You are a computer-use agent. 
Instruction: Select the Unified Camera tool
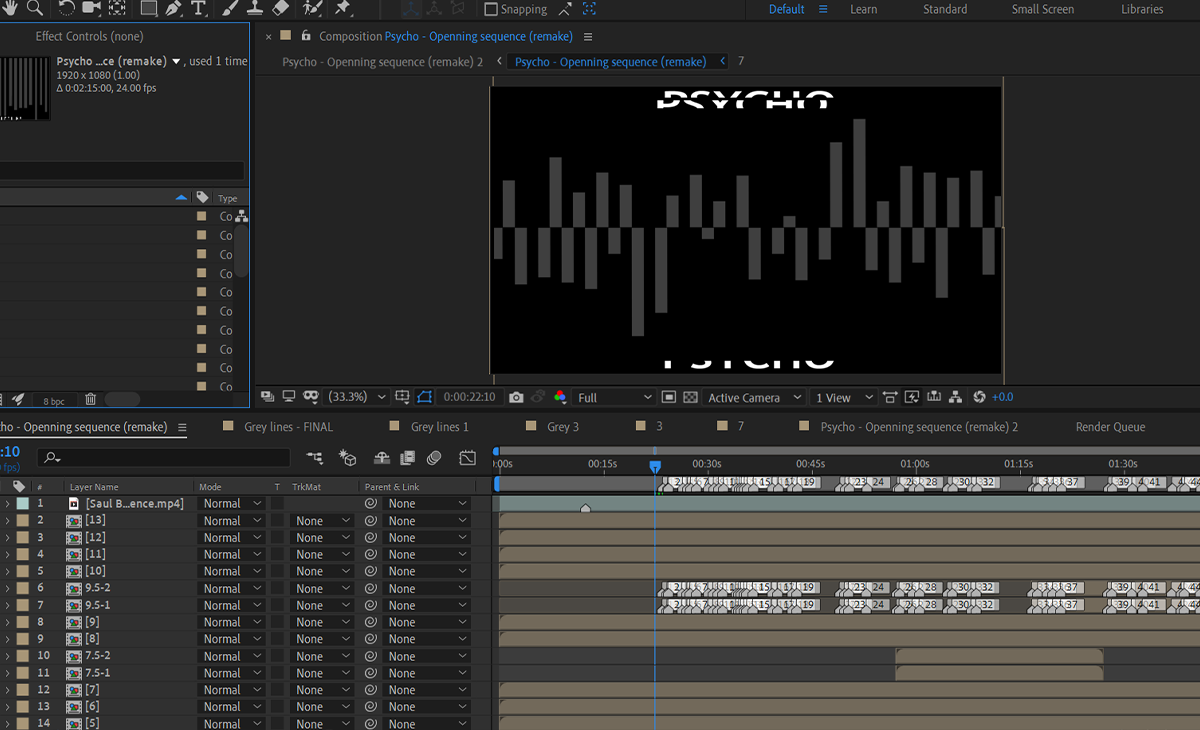[91, 8]
